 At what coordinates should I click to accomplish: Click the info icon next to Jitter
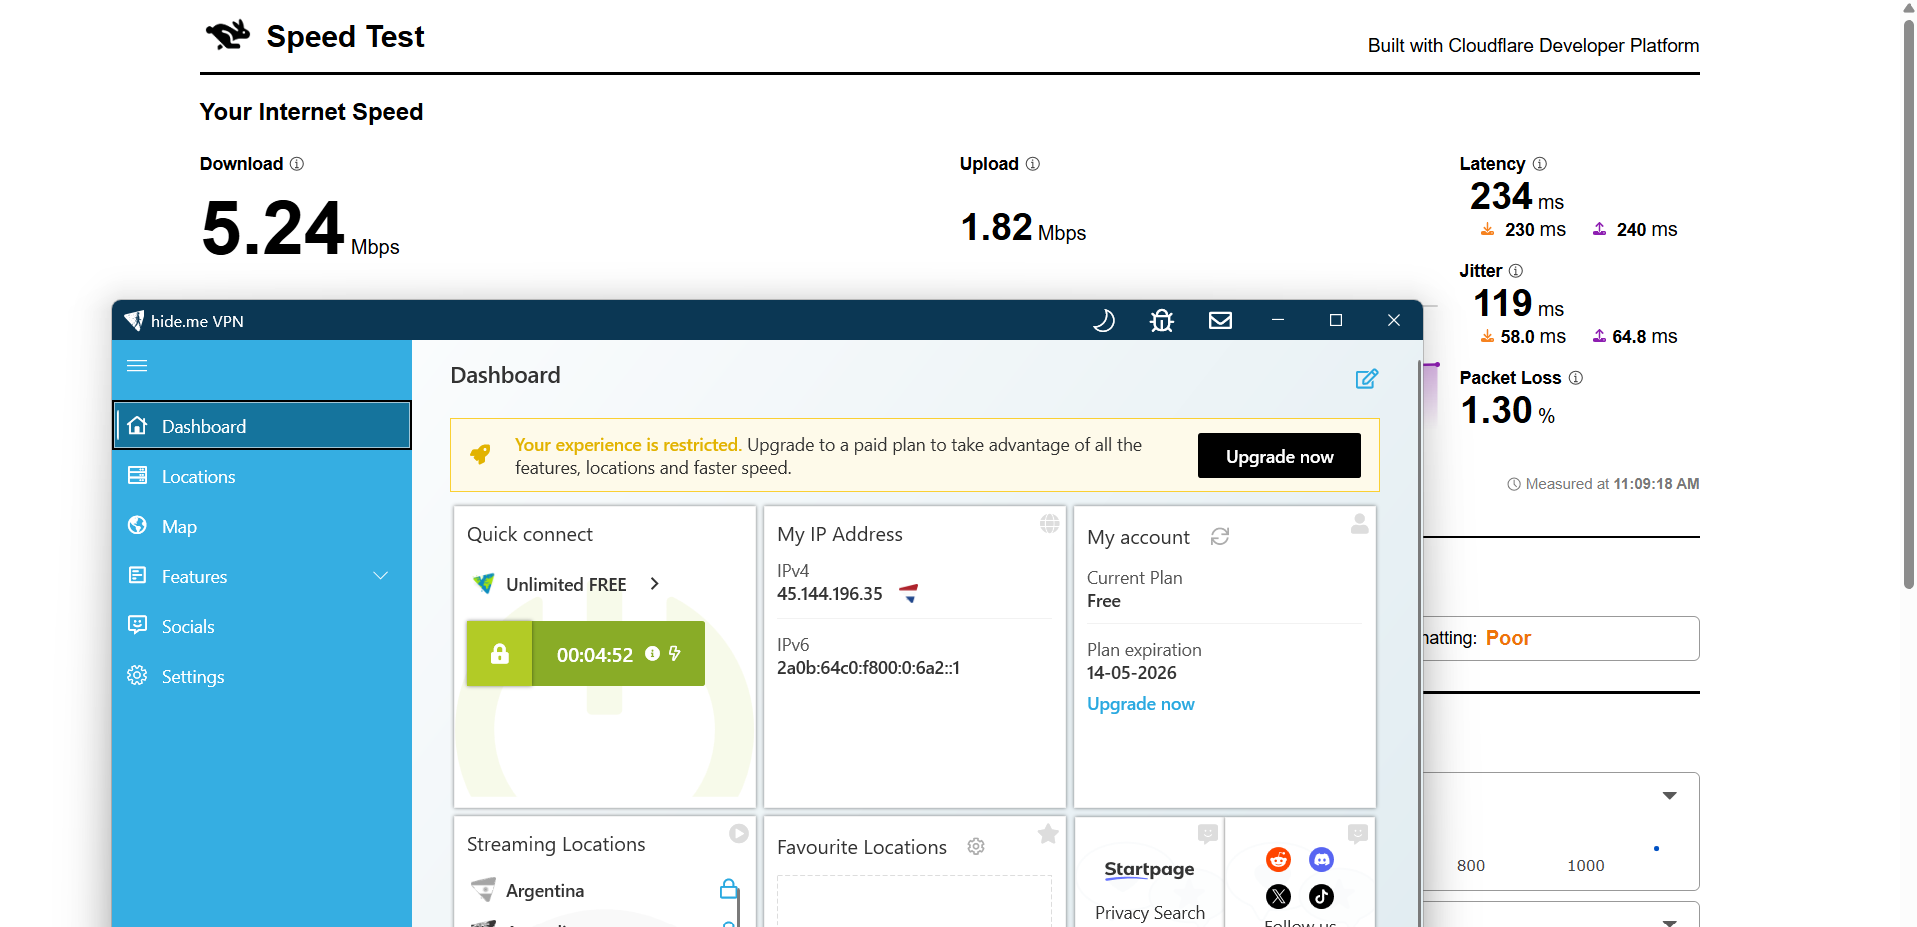1516,271
